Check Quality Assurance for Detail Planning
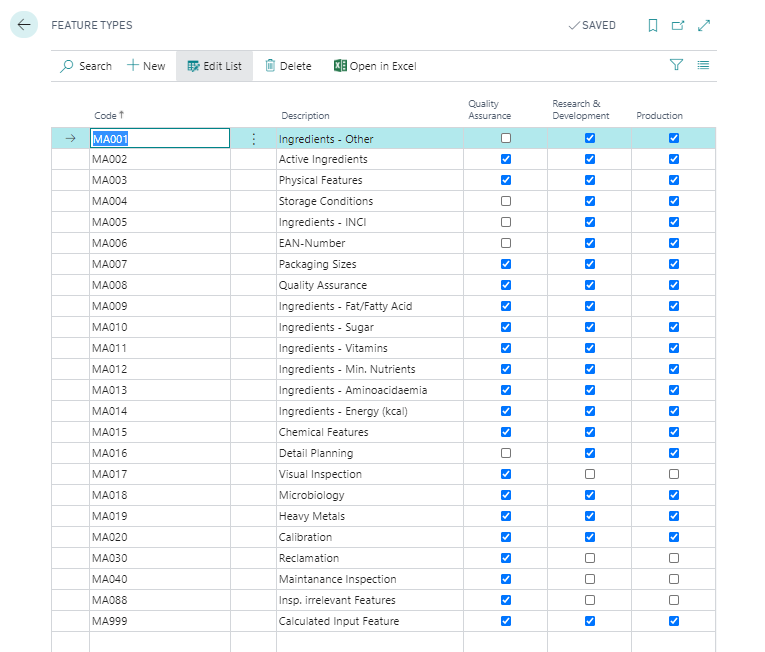 point(506,453)
